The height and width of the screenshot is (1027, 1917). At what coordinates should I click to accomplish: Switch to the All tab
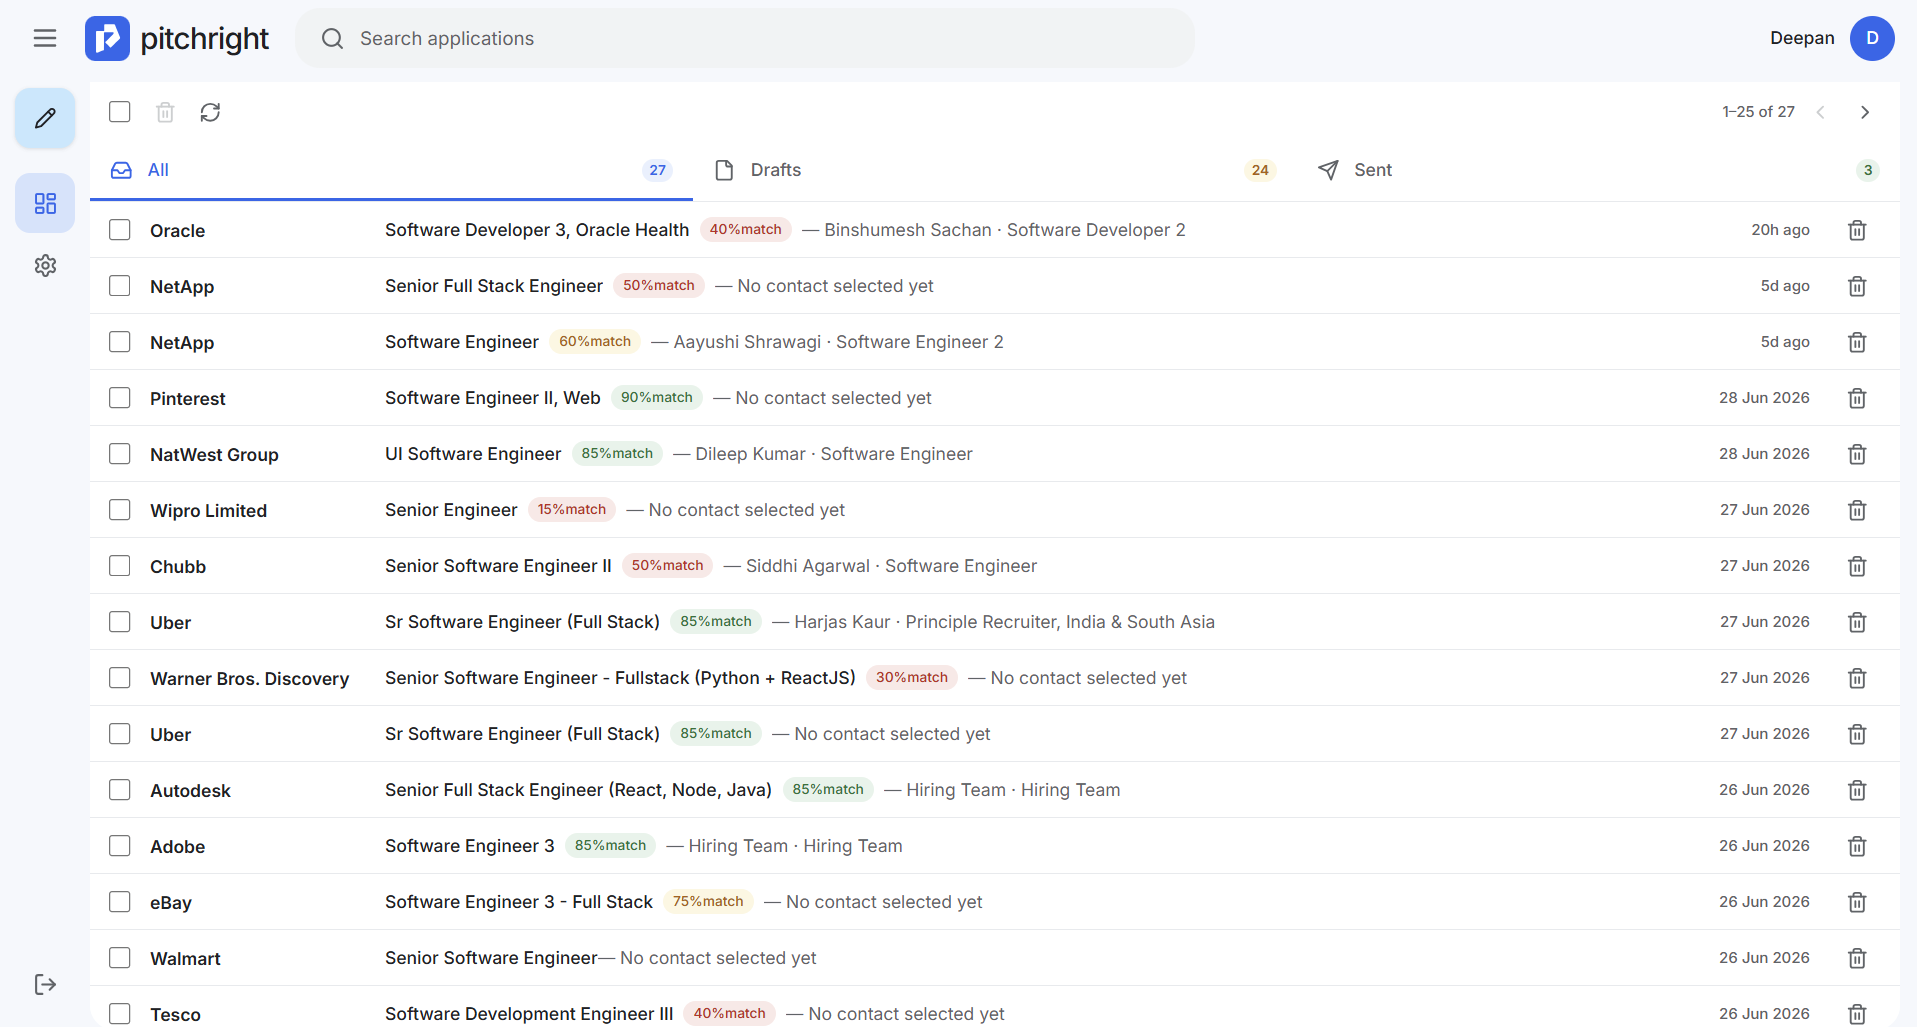tap(391, 170)
